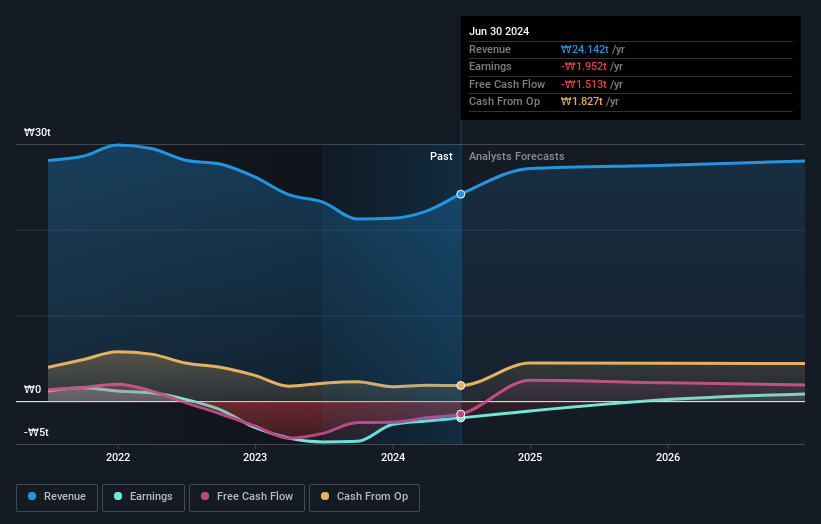Click the 'Analysts Forecasts' label

pyautogui.click(x=516, y=156)
